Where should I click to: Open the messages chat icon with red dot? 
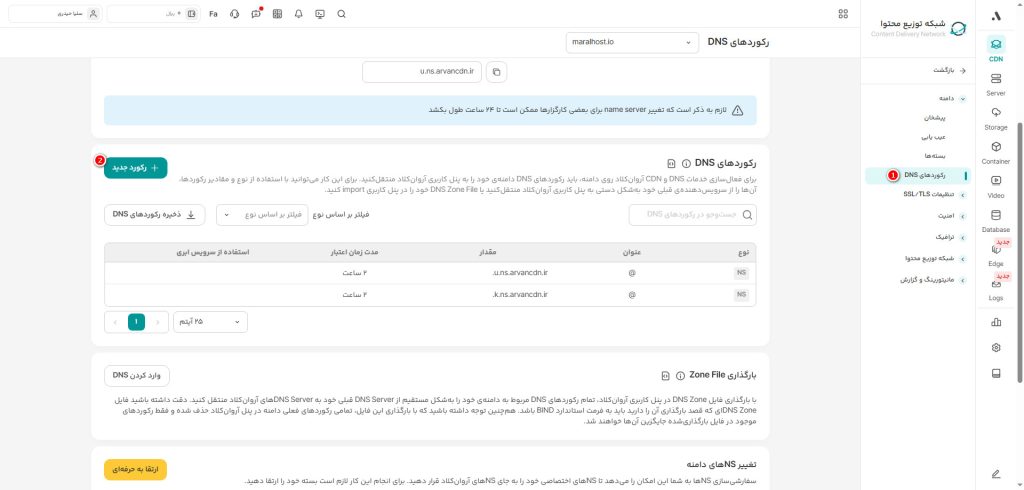256,14
